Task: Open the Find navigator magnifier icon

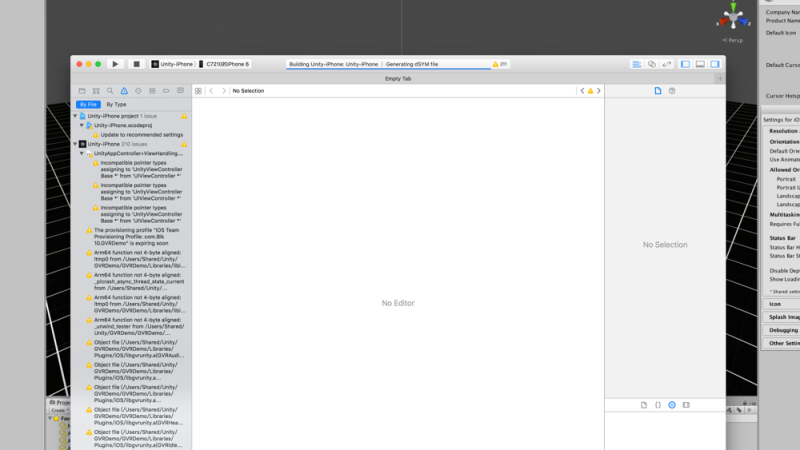Action: coord(110,91)
